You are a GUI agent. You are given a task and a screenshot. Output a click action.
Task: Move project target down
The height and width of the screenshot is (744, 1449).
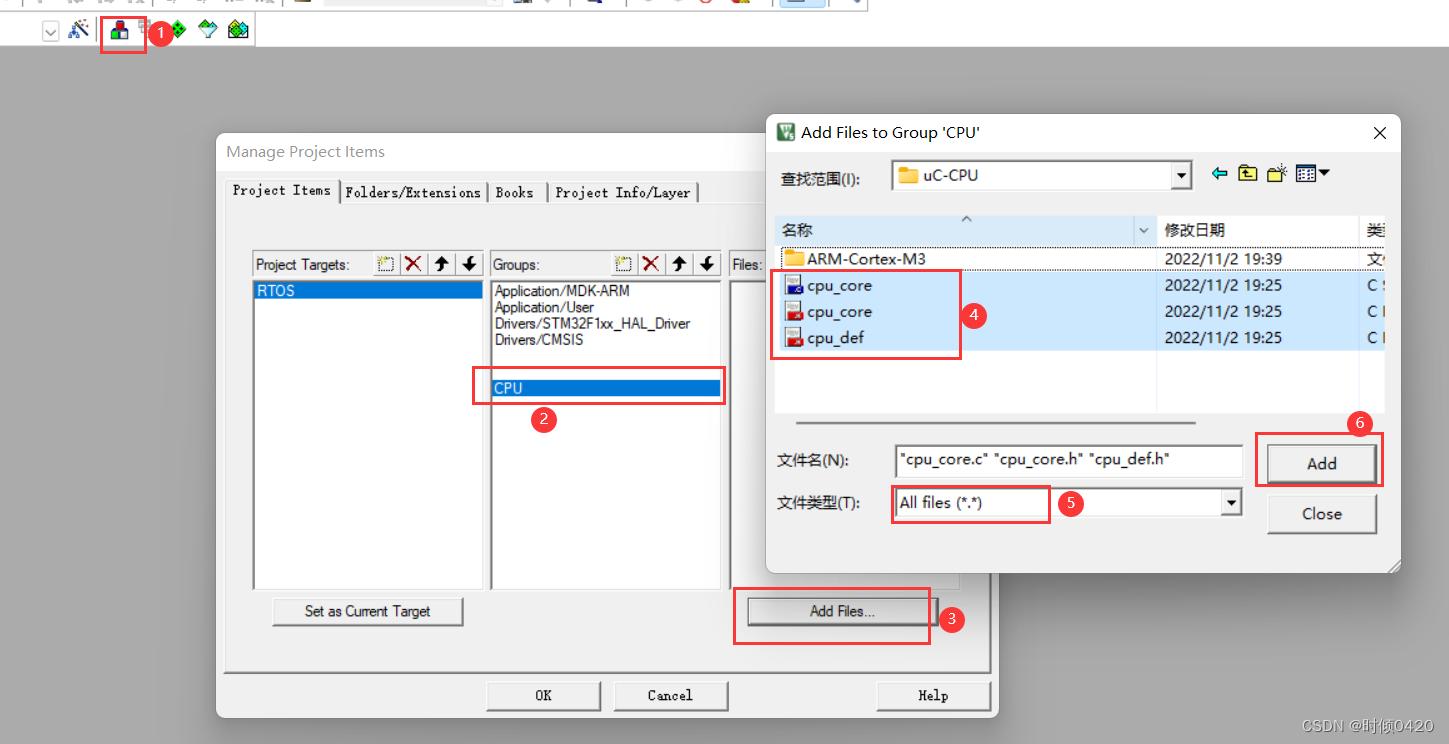[x=469, y=264]
